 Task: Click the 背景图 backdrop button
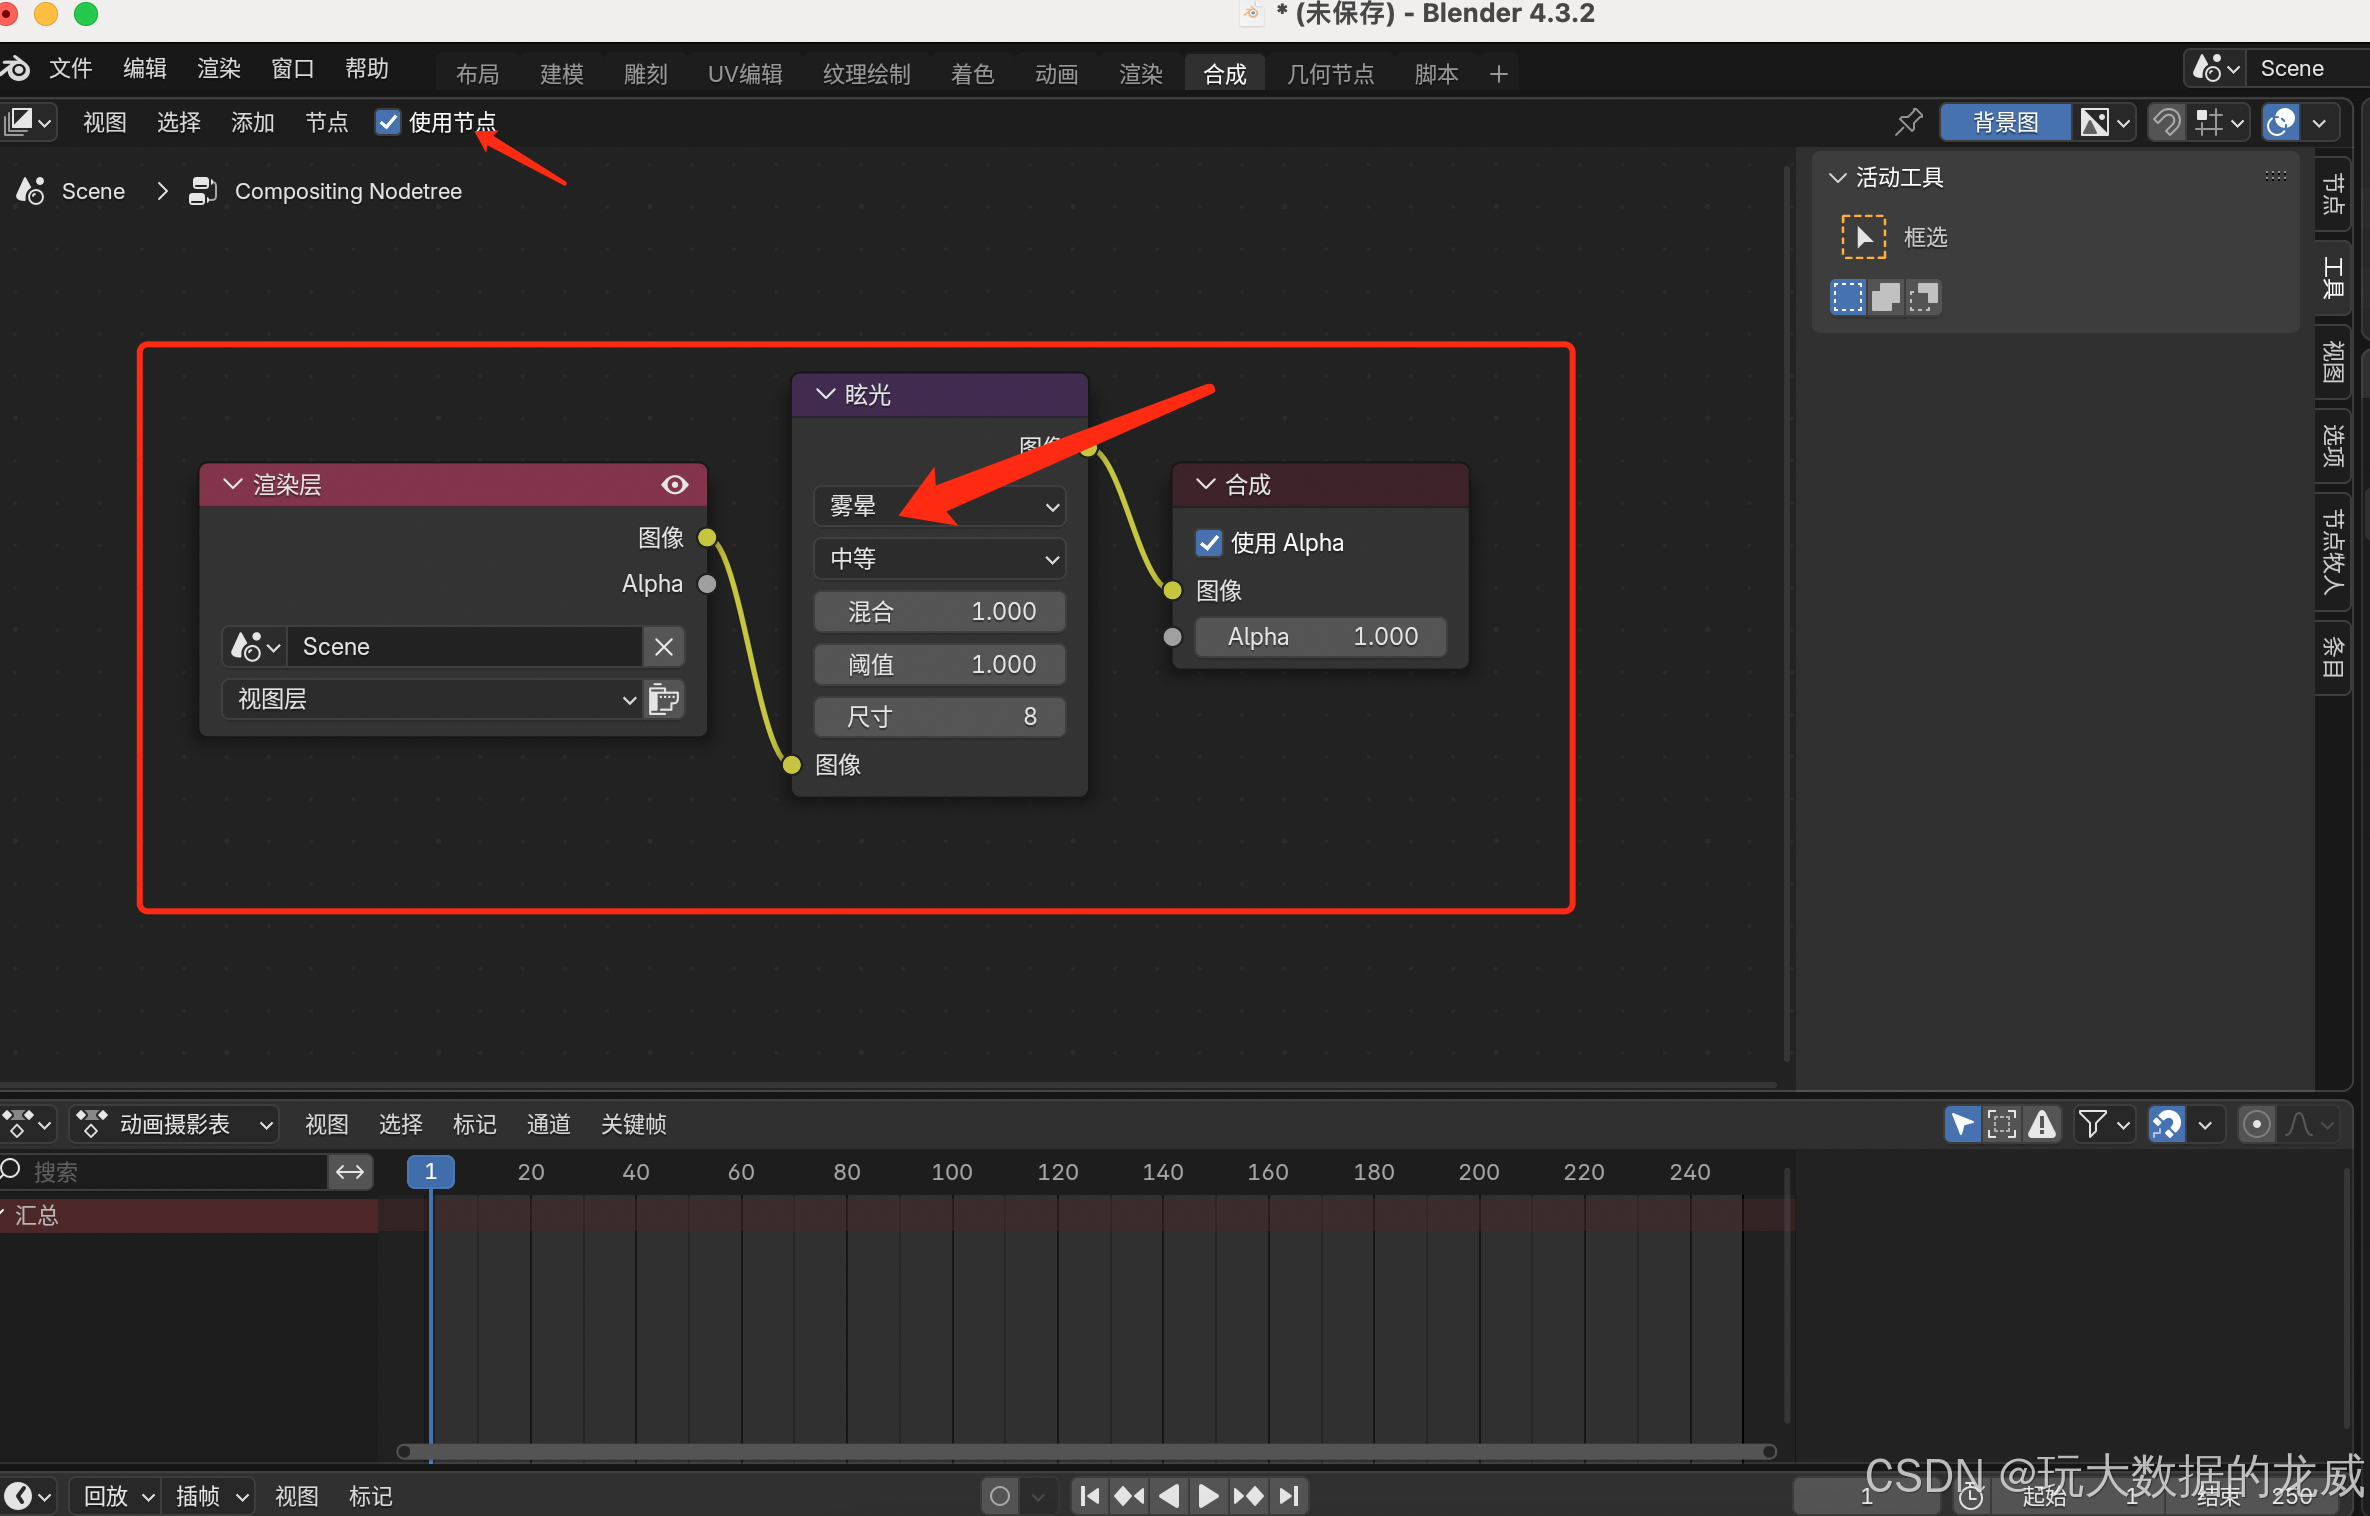2004,122
